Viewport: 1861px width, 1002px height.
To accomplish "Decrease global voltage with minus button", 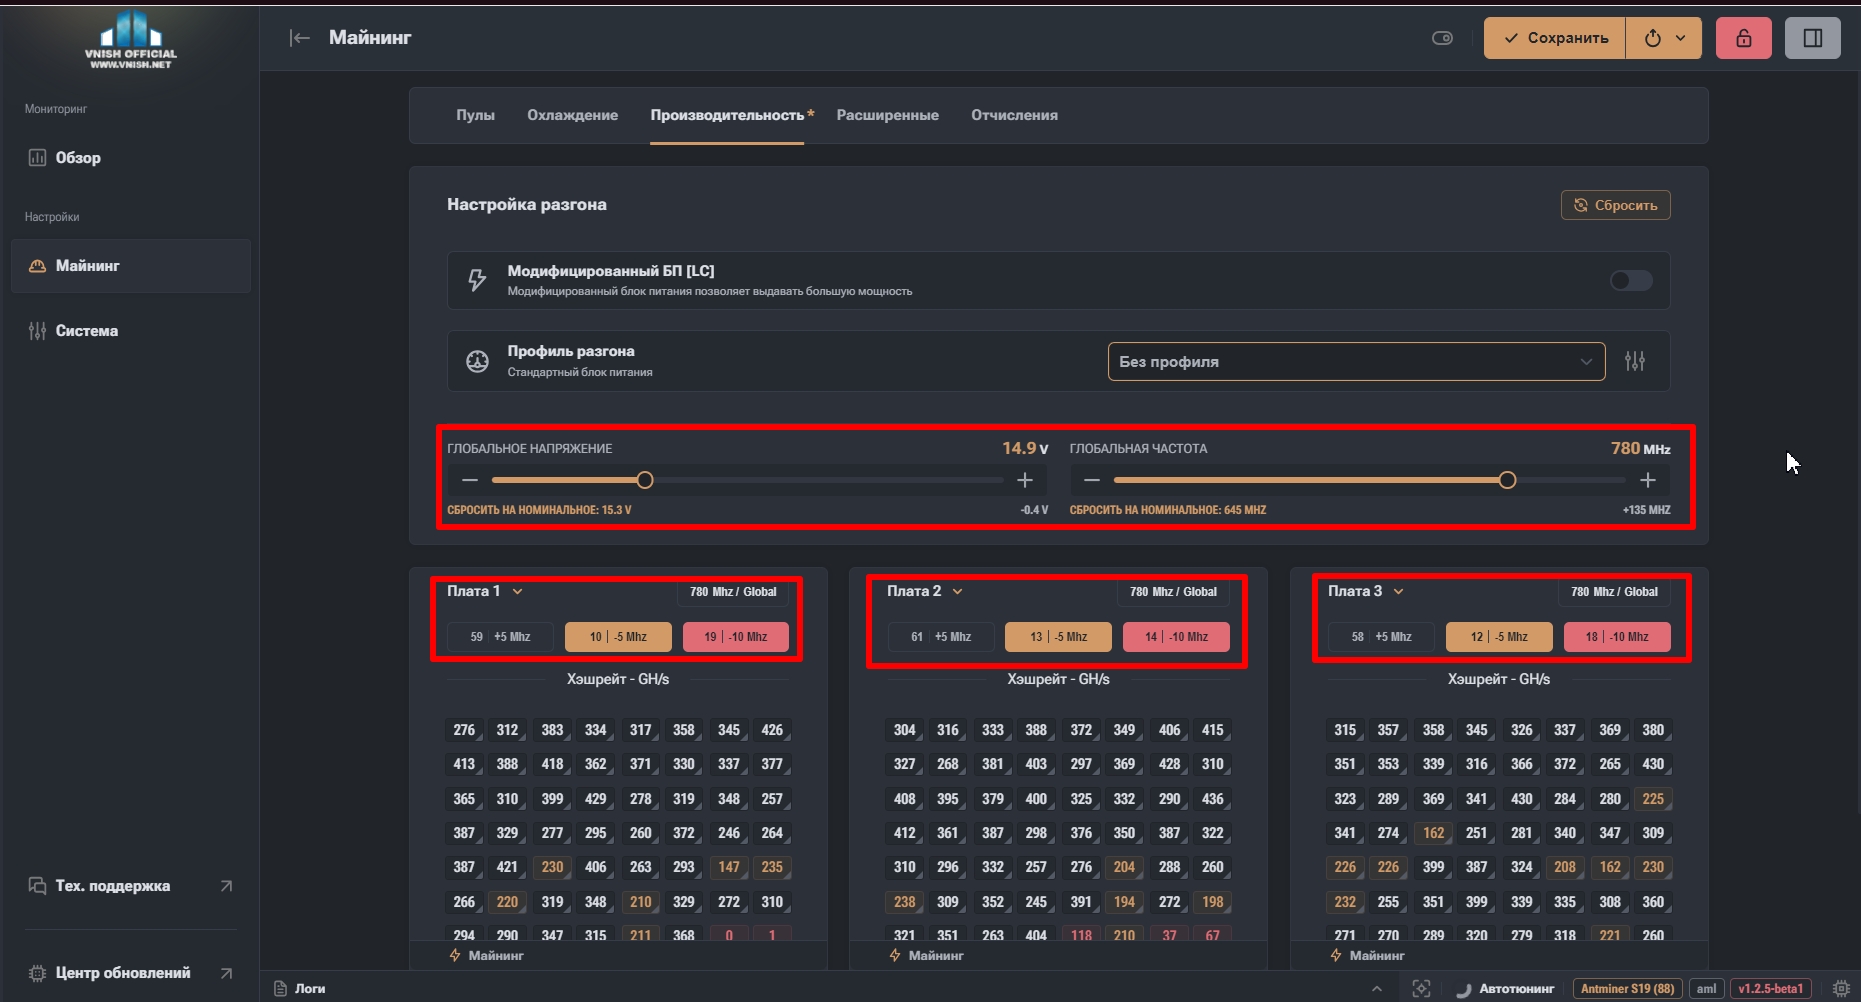I will 469,481.
